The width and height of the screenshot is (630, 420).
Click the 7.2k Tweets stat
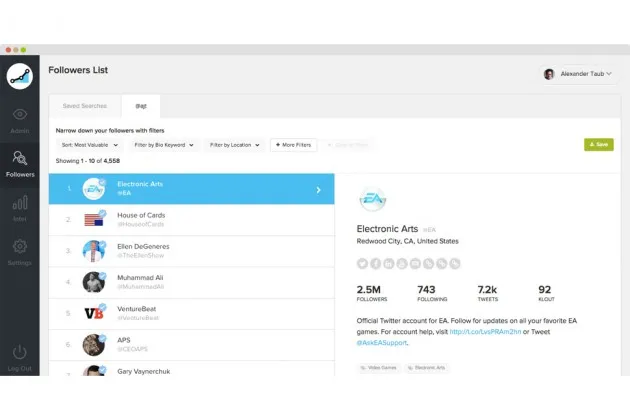pyautogui.click(x=487, y=293)
